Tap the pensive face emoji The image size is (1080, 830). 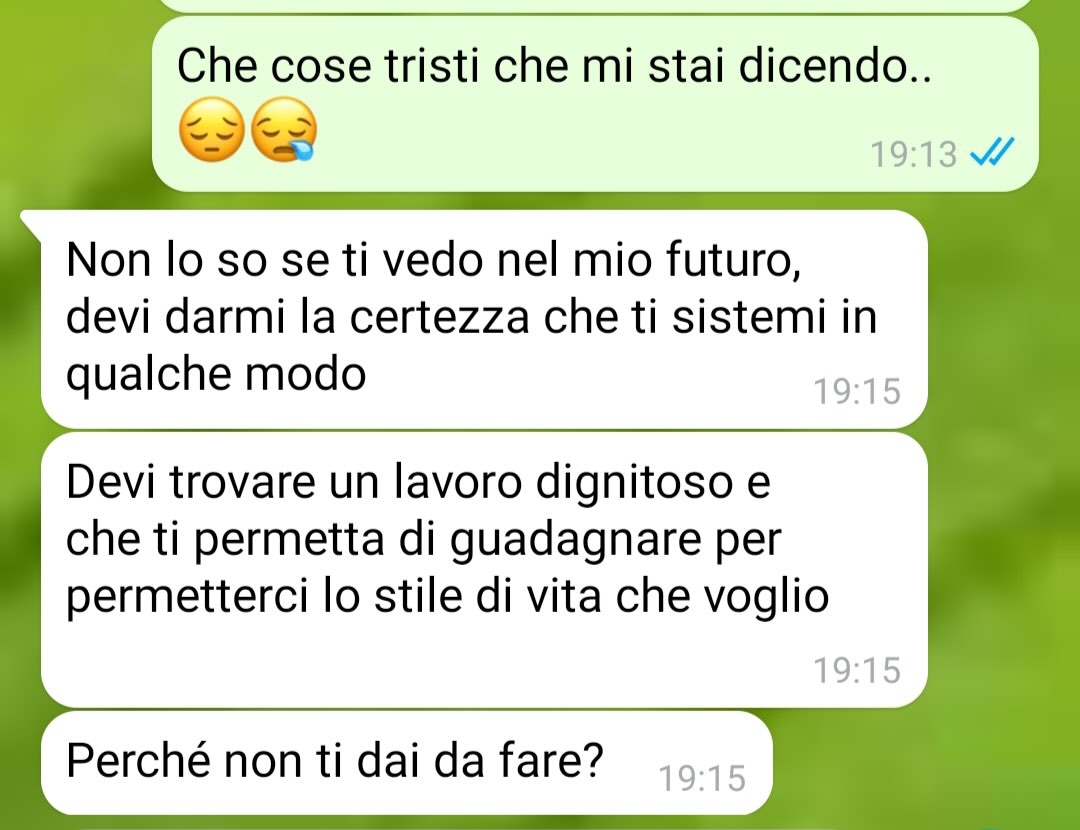(211, 129)
